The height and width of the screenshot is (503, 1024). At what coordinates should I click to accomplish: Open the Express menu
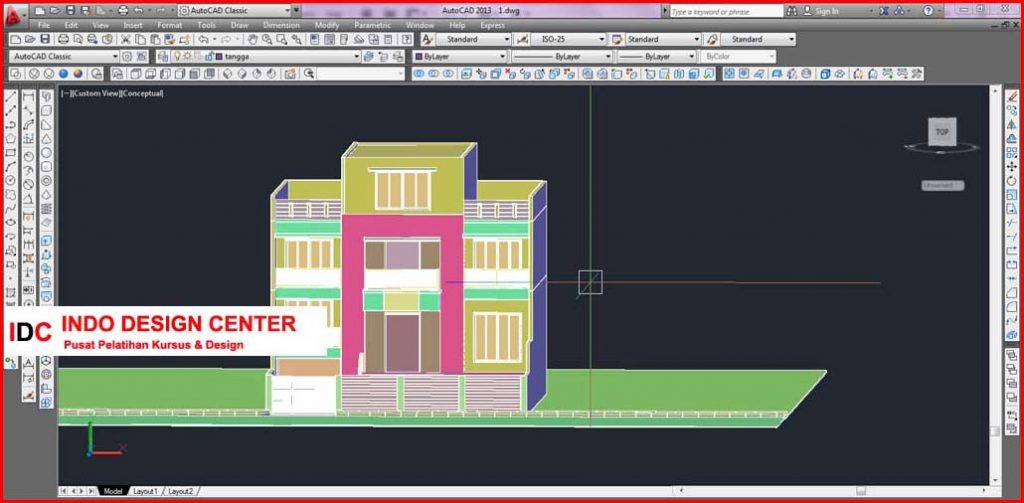coord(492,25)
